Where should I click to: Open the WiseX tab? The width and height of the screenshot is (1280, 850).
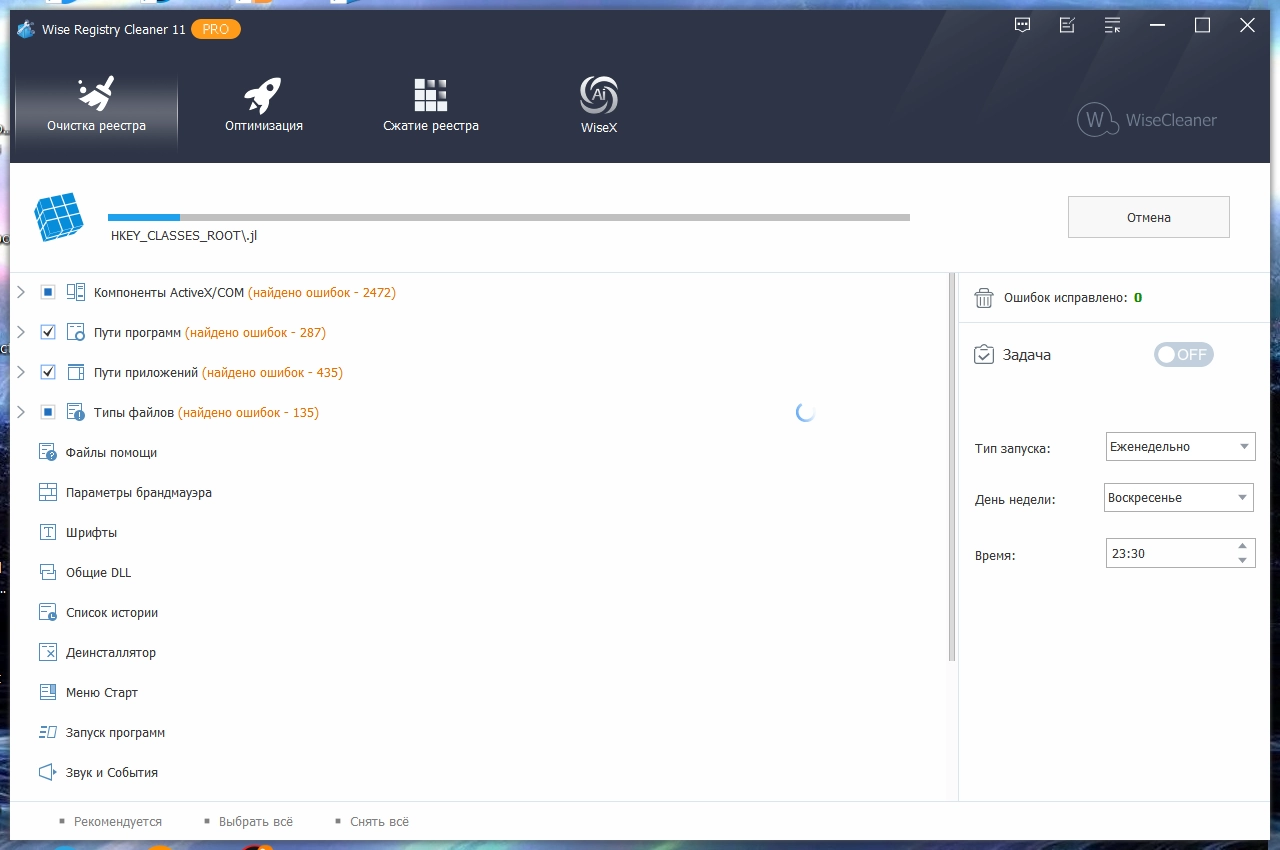[599, 106]
